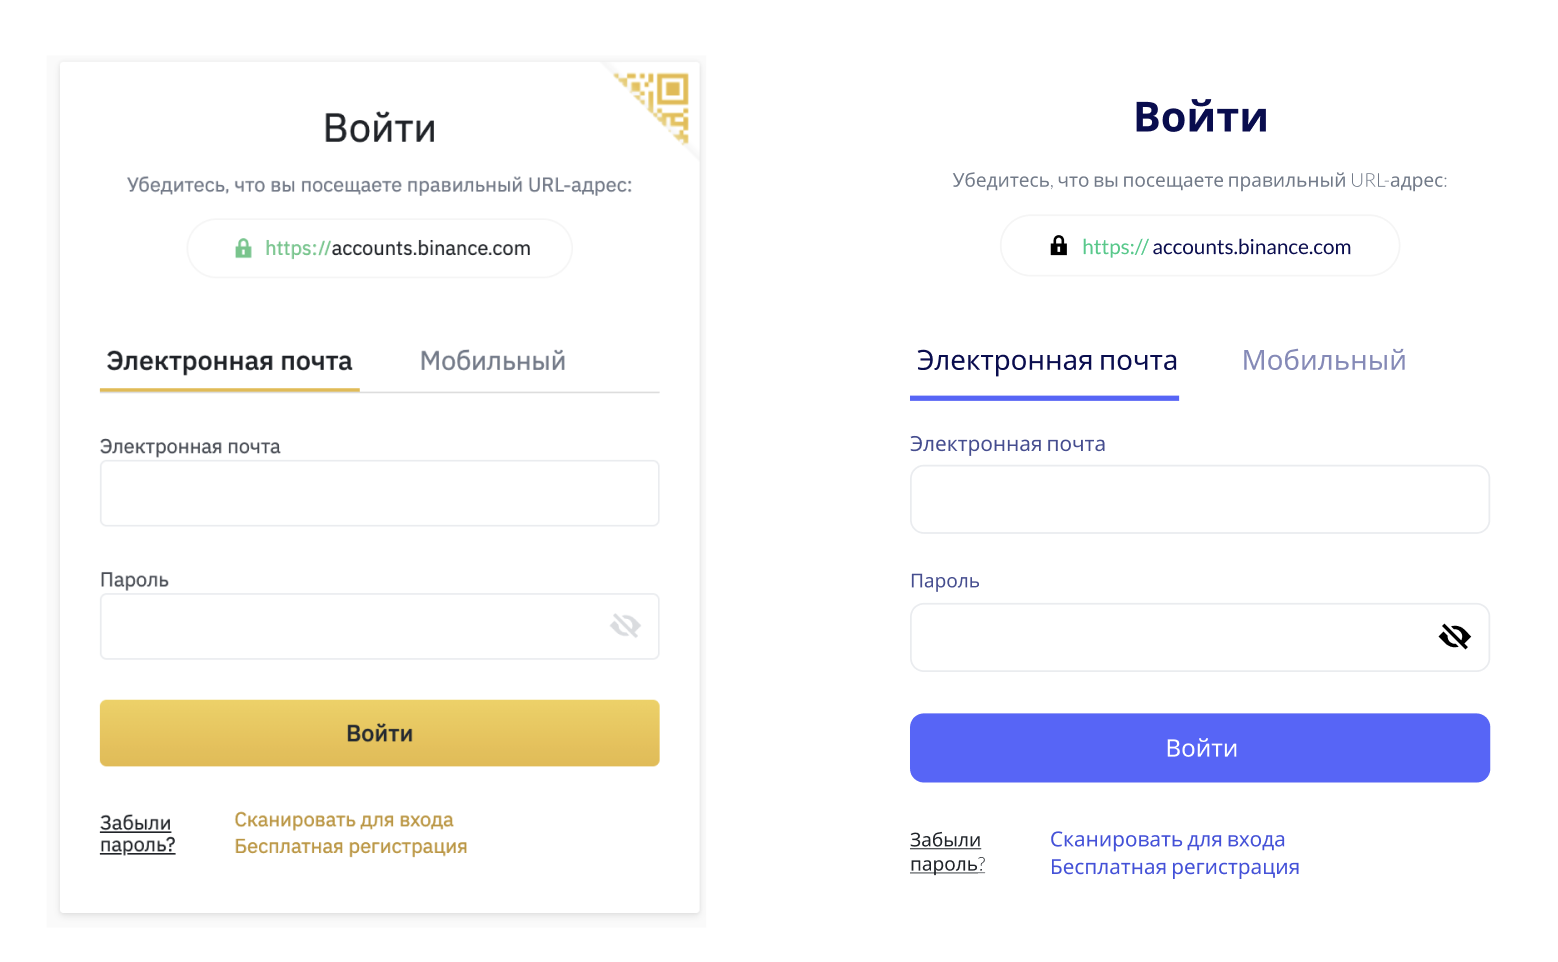Focus the Электронная почта field in yellow-themed form
This screenshot has height=962, width=1558.
(379, 493)
